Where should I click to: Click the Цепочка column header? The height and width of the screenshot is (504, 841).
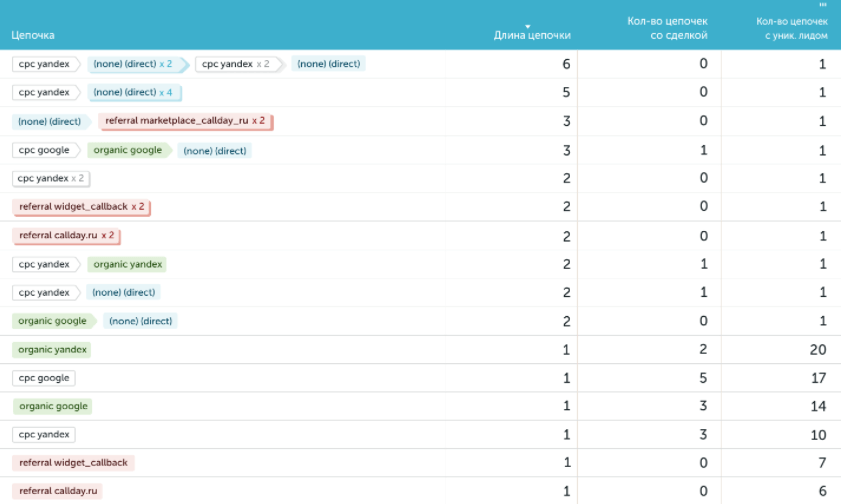[33, 35]
